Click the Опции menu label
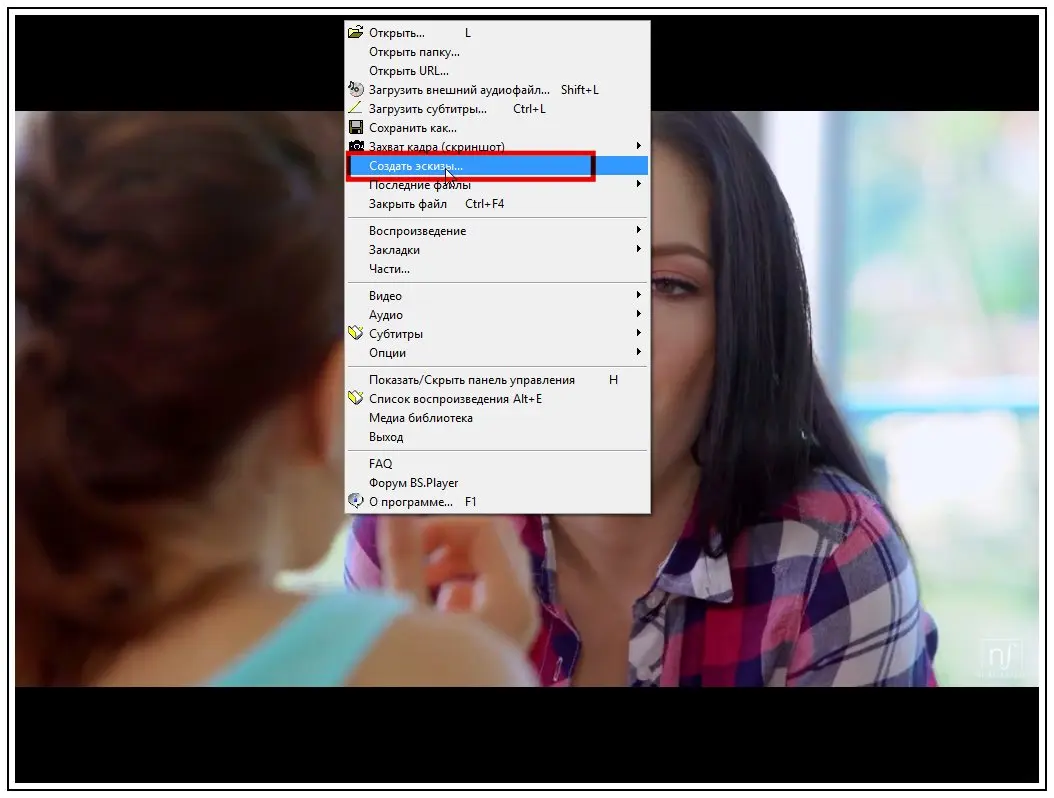This screenshot has height=798, width=1054. 387,353
